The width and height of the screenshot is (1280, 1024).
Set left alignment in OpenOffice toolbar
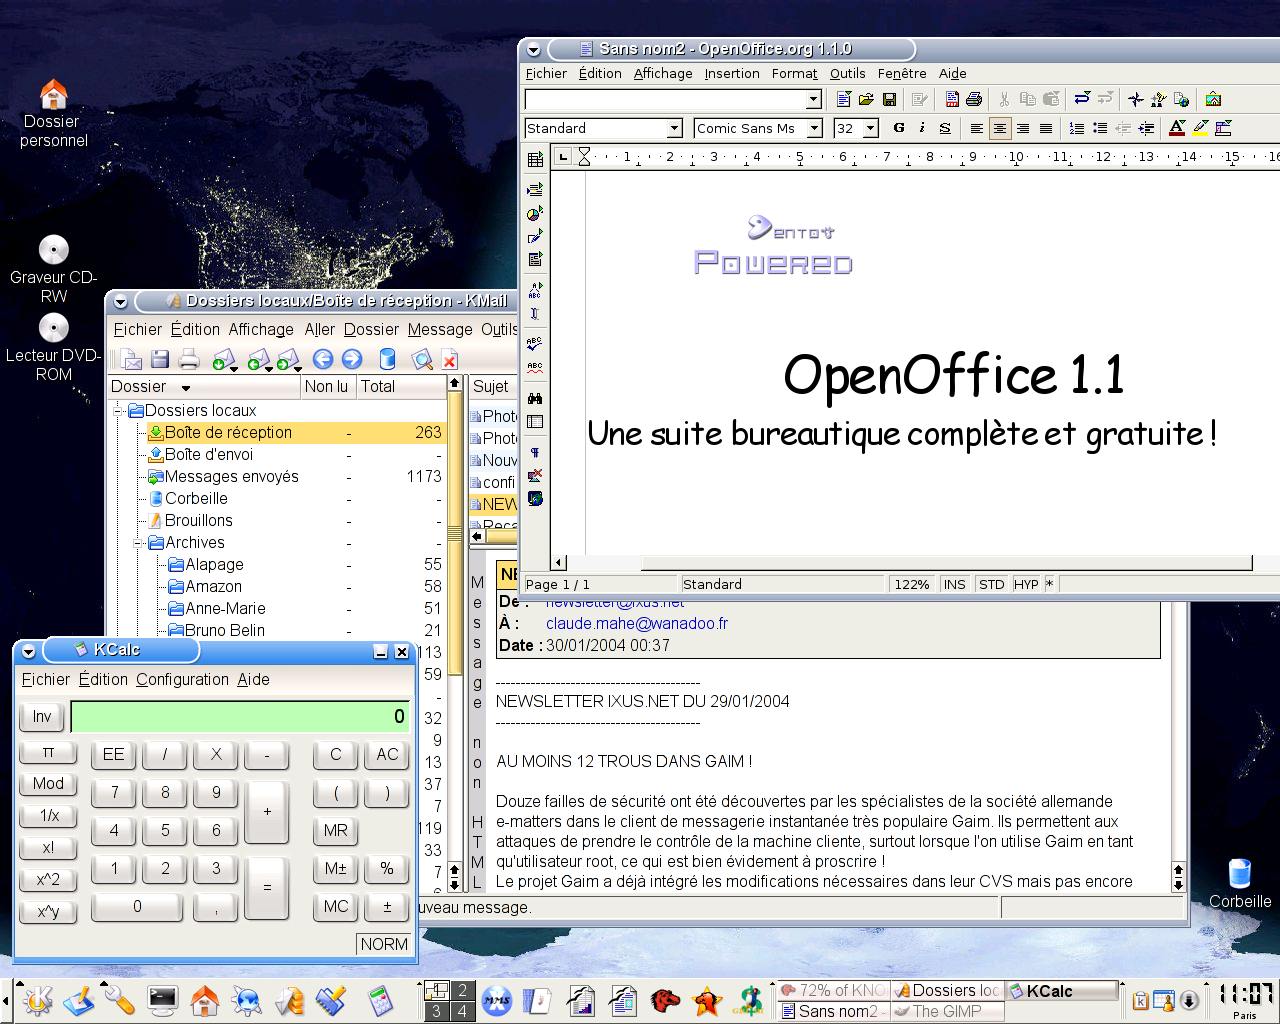(x=976, y=128)
